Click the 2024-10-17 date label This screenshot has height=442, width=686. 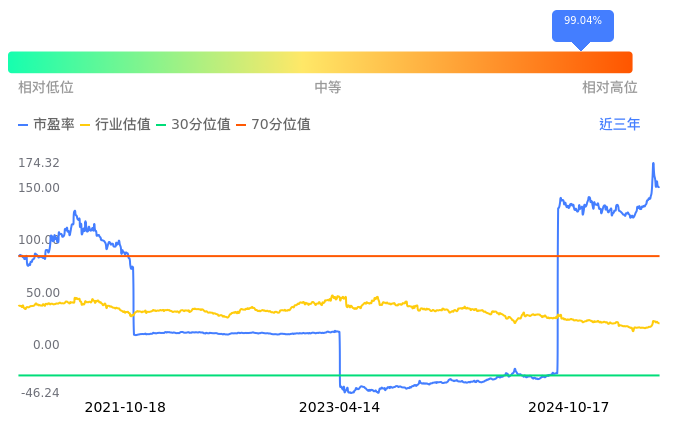coord(568,407)
